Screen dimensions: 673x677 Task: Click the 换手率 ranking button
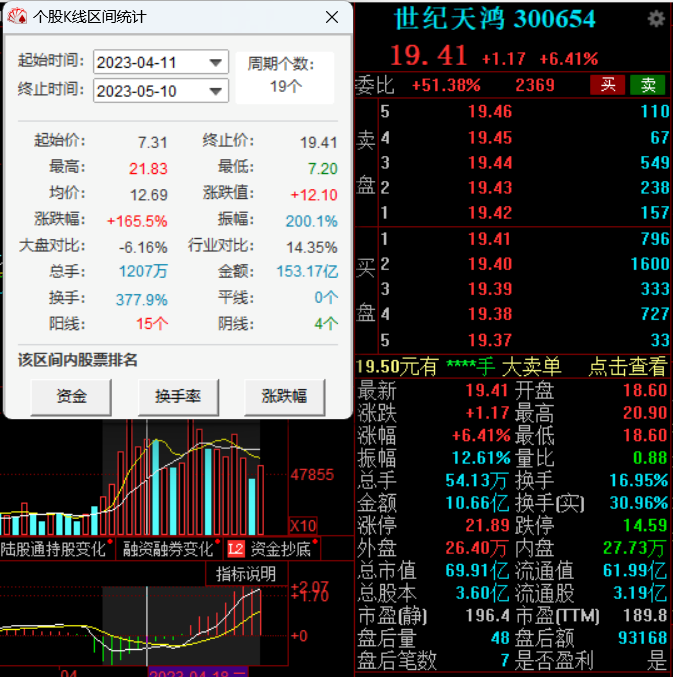coord(178,397)
